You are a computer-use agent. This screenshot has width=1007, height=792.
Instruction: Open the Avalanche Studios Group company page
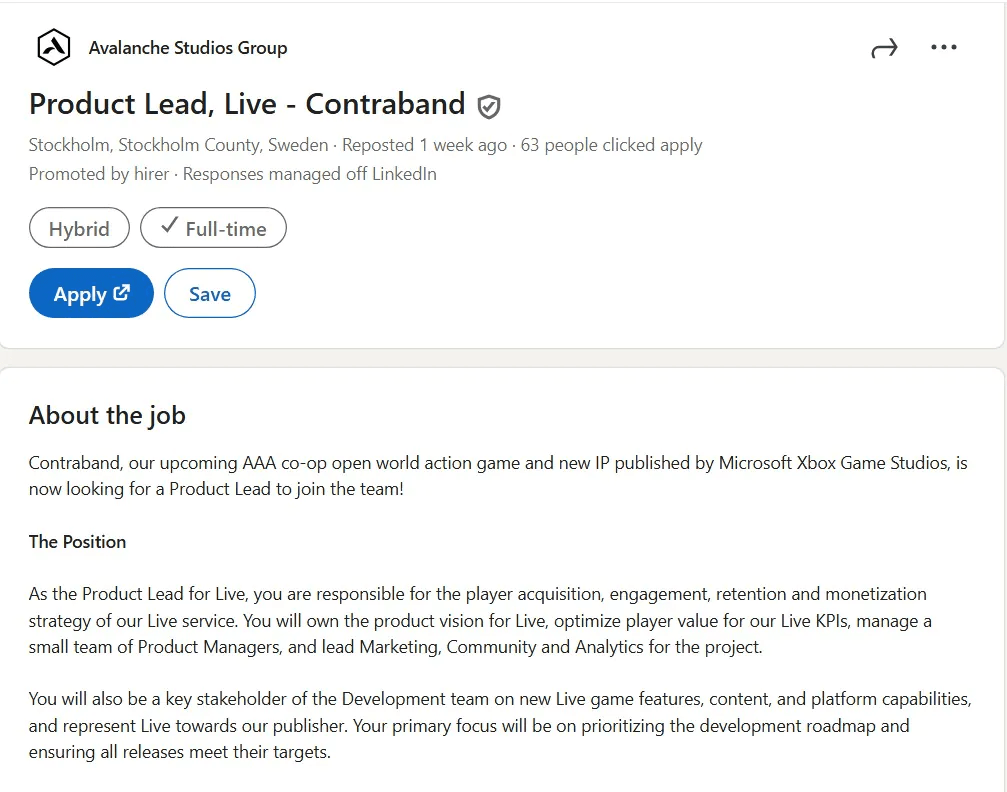click(187, 48)
